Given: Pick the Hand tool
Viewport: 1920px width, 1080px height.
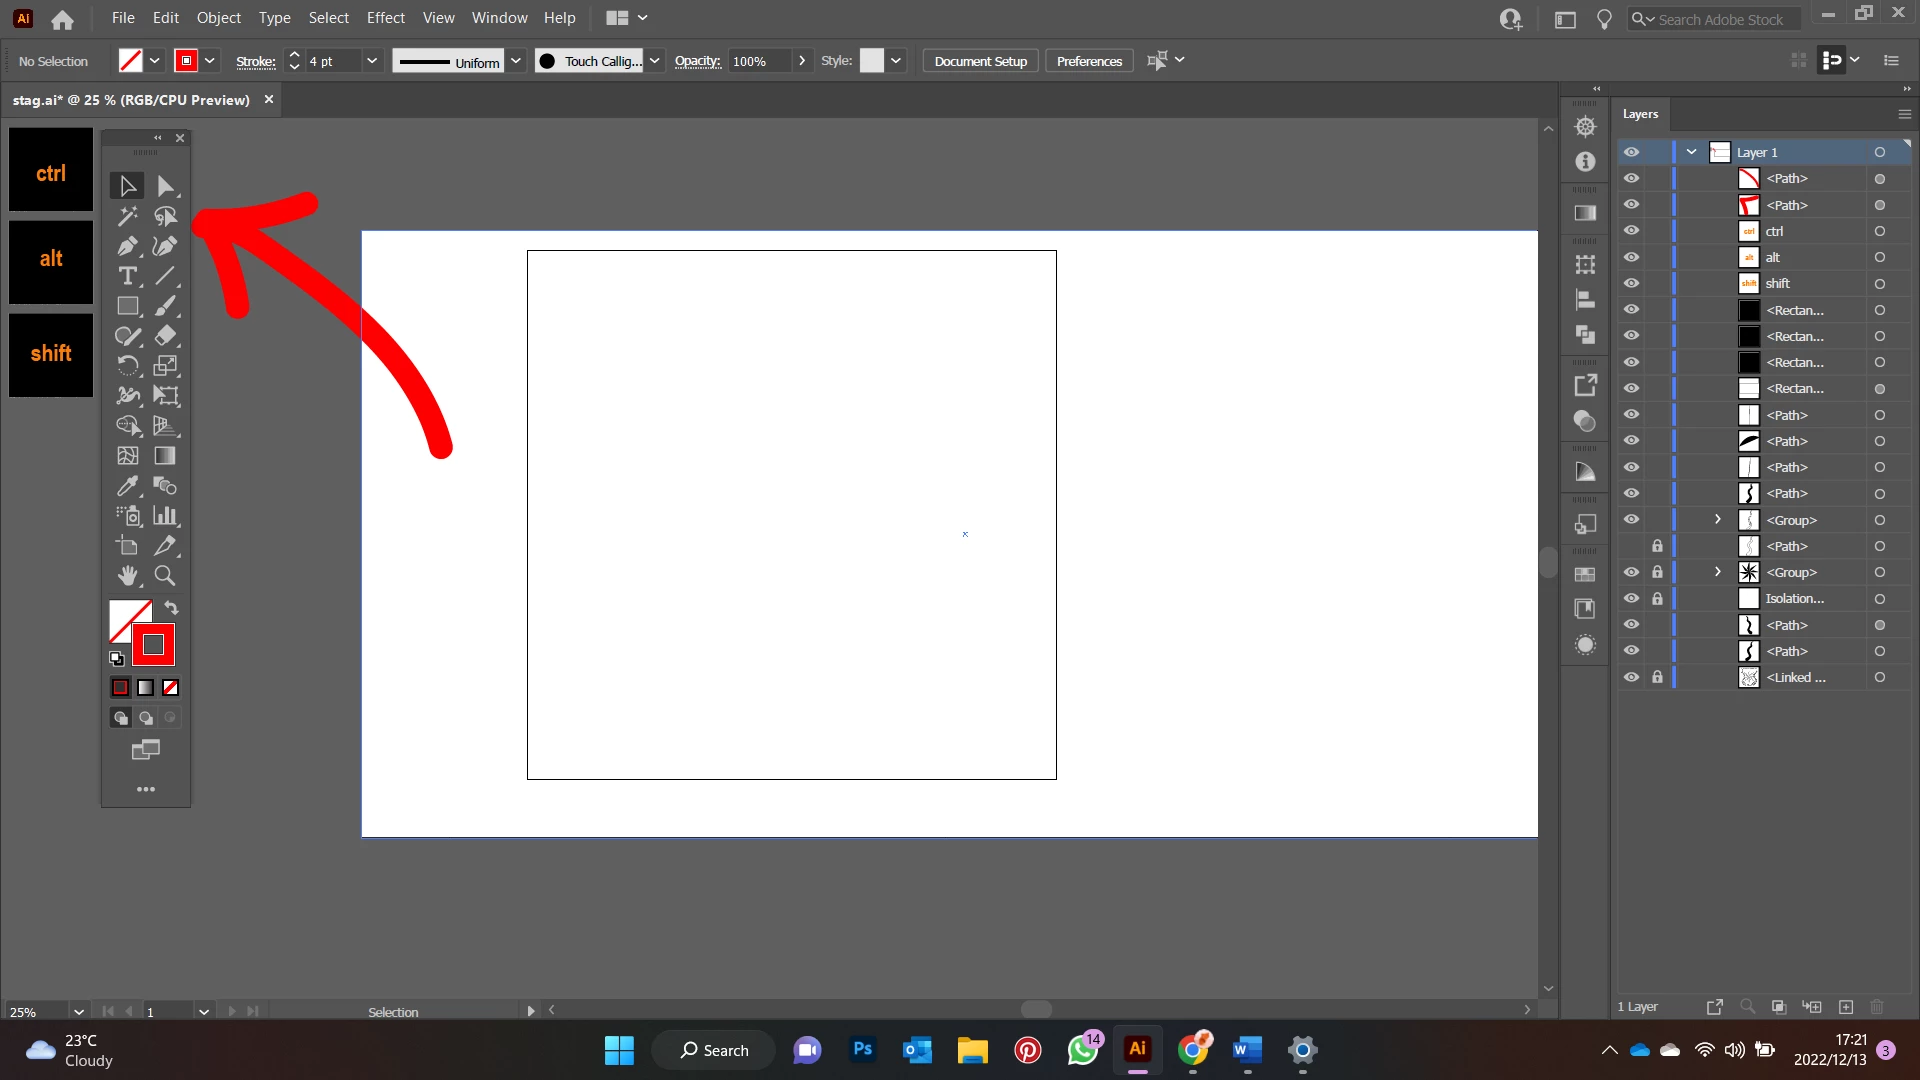Looking at the screenshot, I should click(127, 576).
